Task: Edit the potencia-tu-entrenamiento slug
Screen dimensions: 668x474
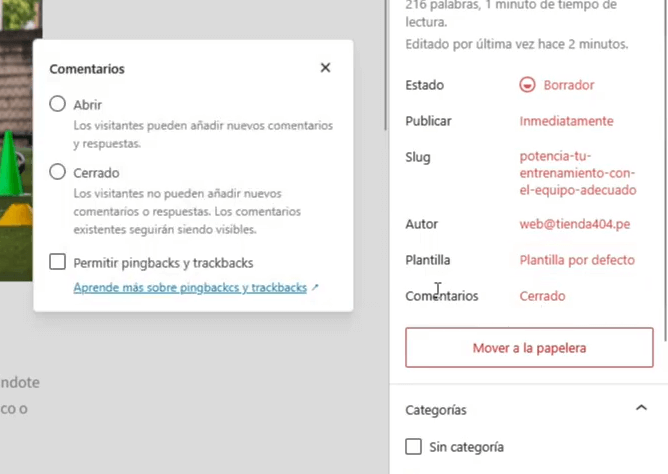Action: (x=577, y=173)
